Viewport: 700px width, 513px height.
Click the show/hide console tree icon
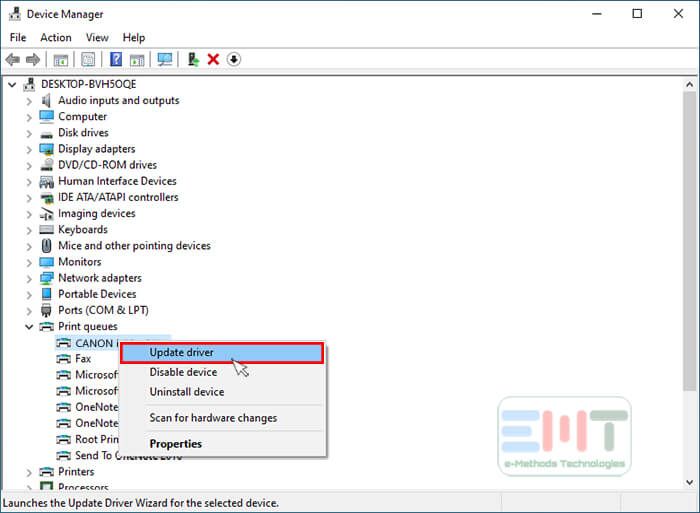[x=61, y=60]
